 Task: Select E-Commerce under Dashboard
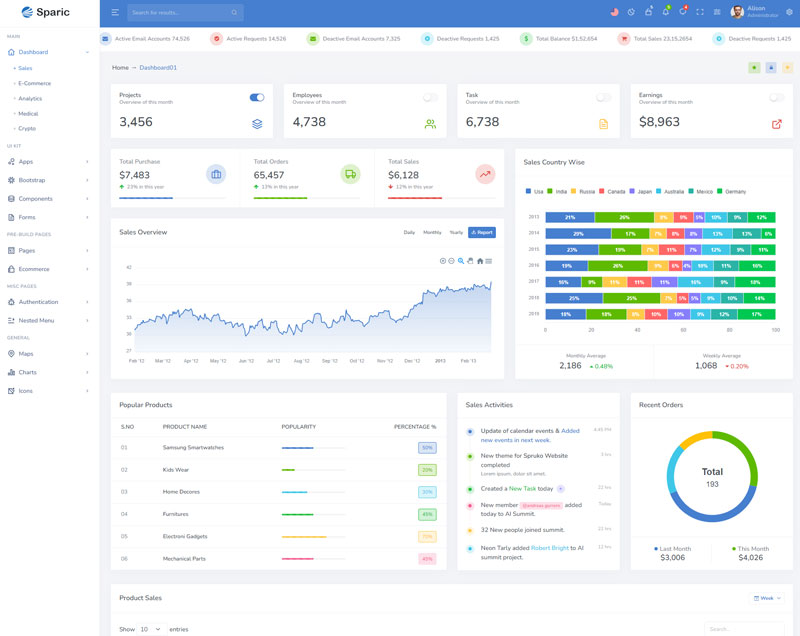pyautogui.click(x=34, y=83)
